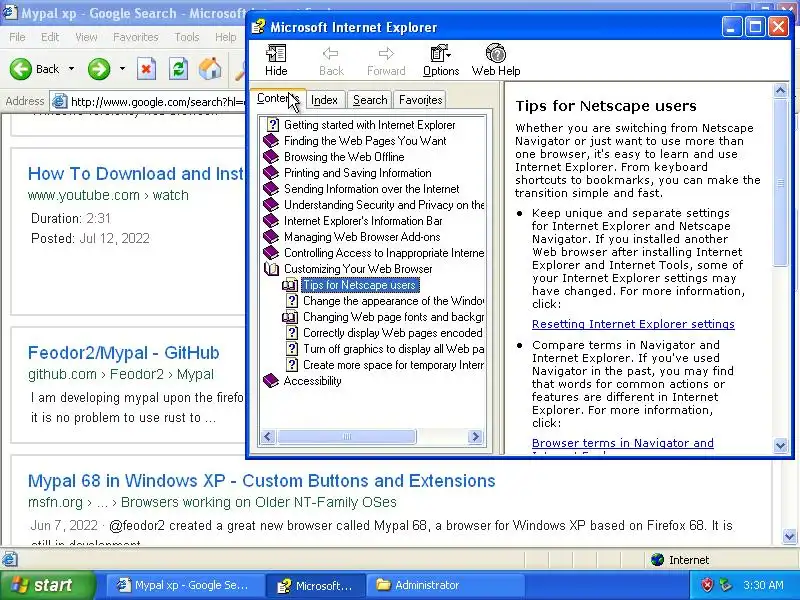Click green Forward arrow in Internet Explorer

[x=99, y=69]
